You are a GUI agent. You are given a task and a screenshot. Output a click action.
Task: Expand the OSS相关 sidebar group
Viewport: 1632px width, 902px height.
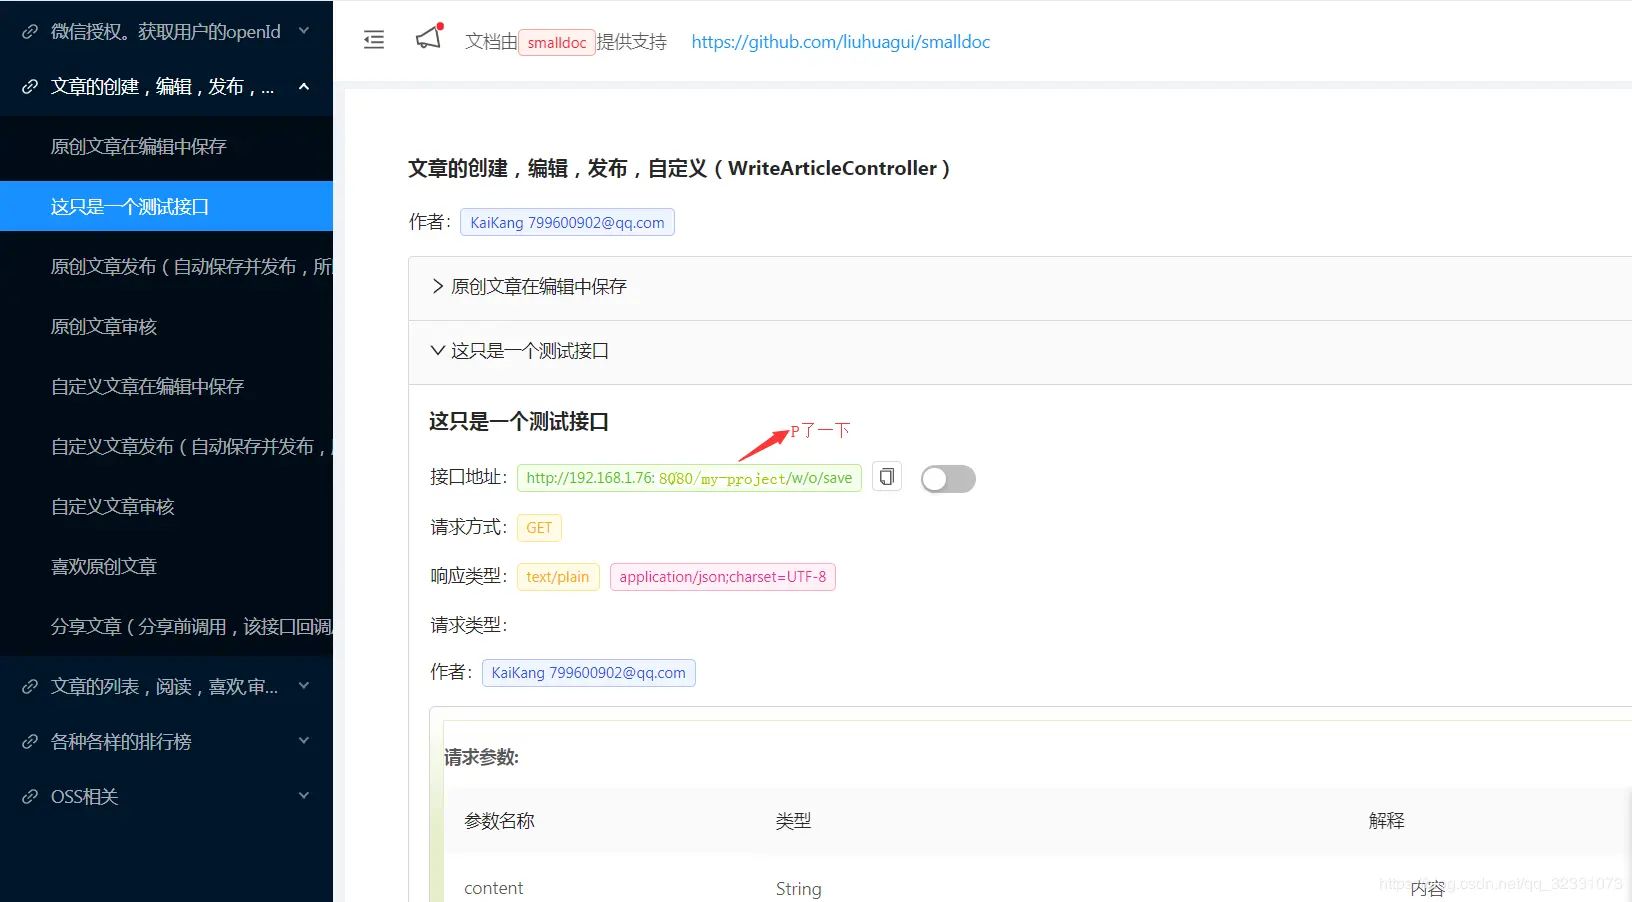coord(304,795)
